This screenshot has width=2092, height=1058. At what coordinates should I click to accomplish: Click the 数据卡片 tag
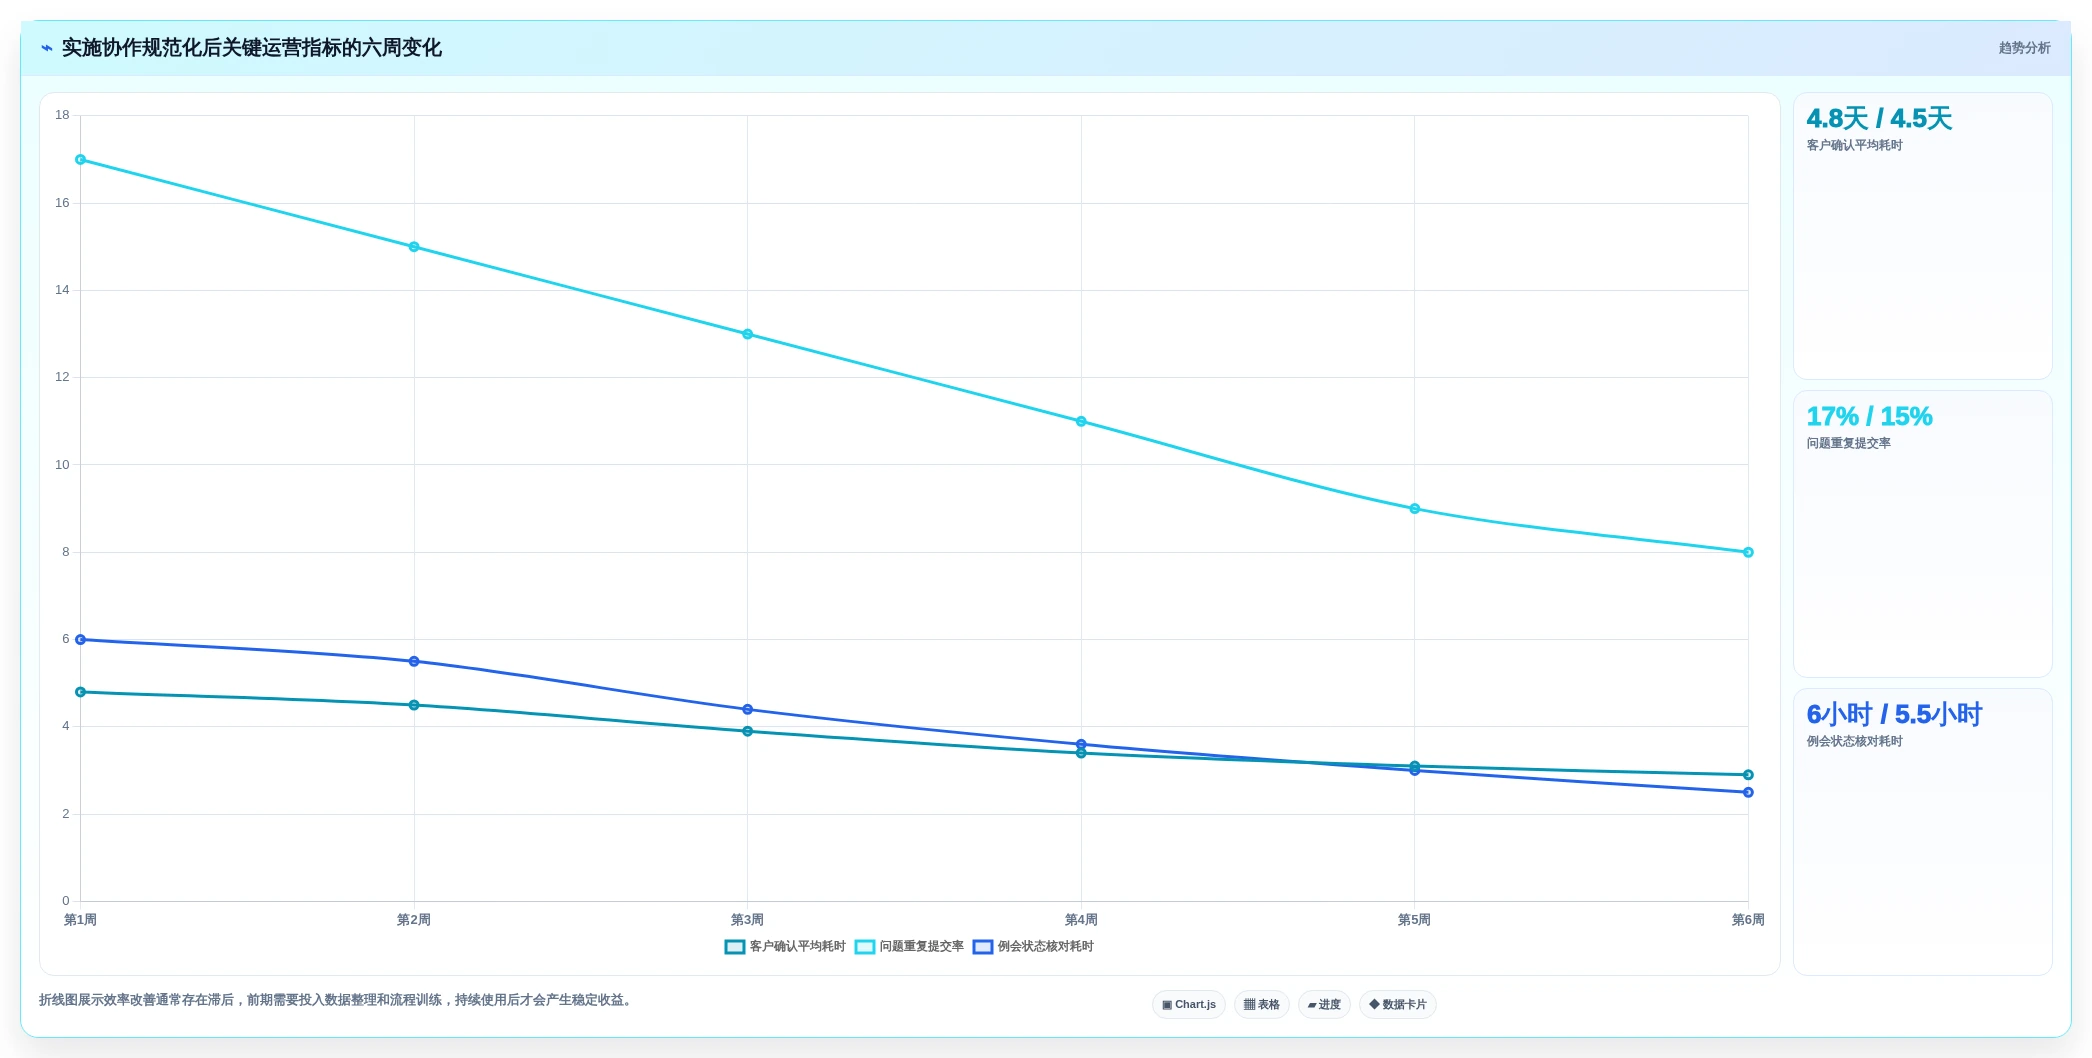[x=1398, y=1004]
